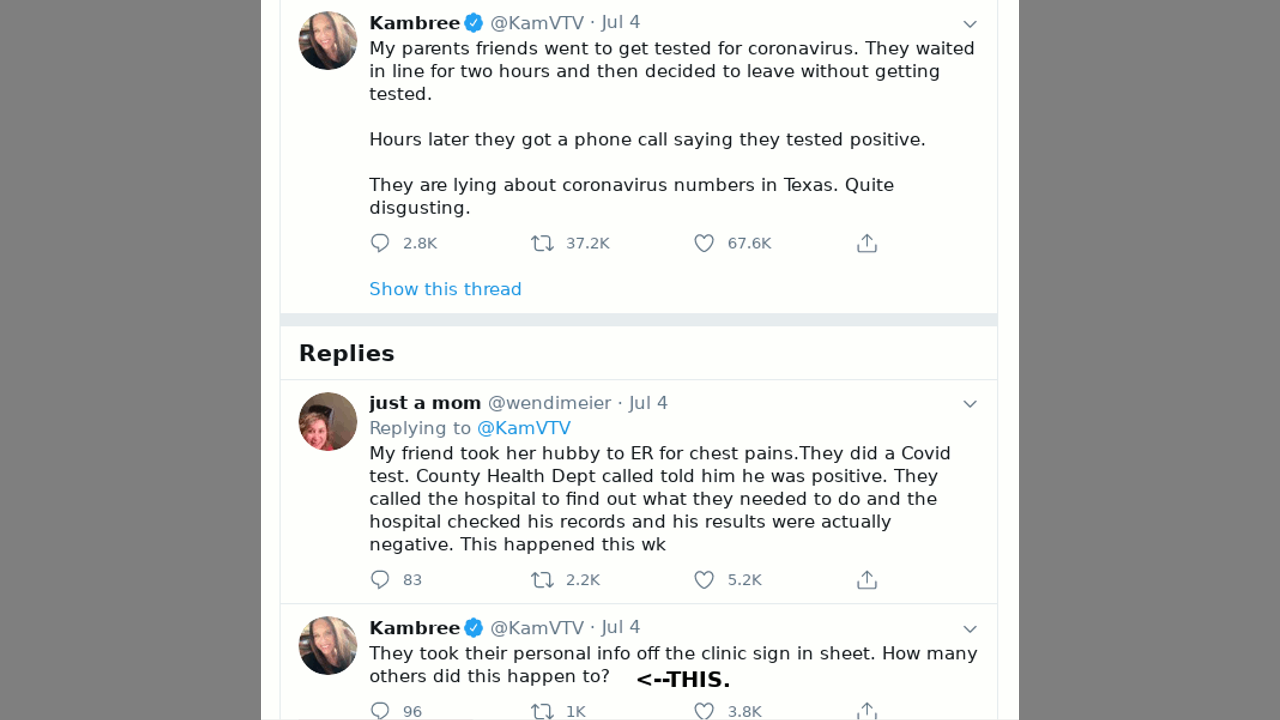
Task: Retweet Kambree's tweet with 37.2K retweets
Action: (x=542, y=243)
